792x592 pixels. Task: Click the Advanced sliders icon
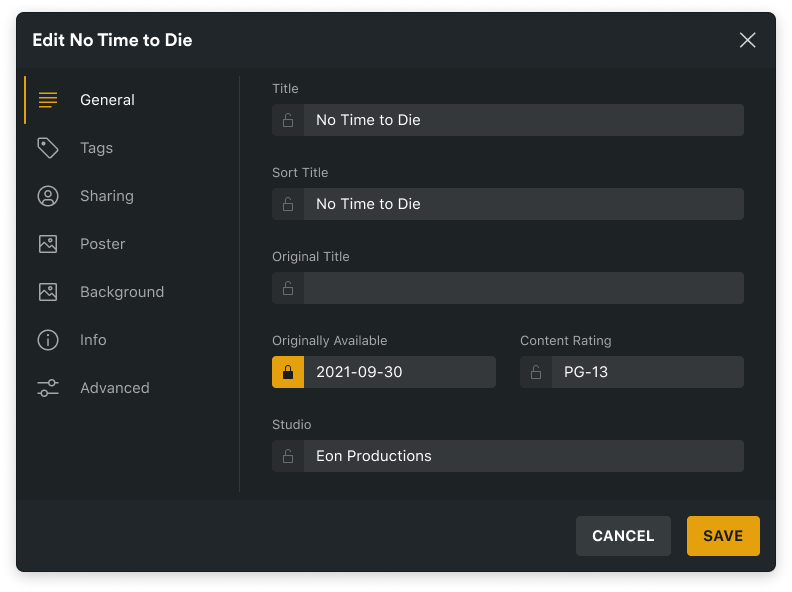(x=48, y=388)
